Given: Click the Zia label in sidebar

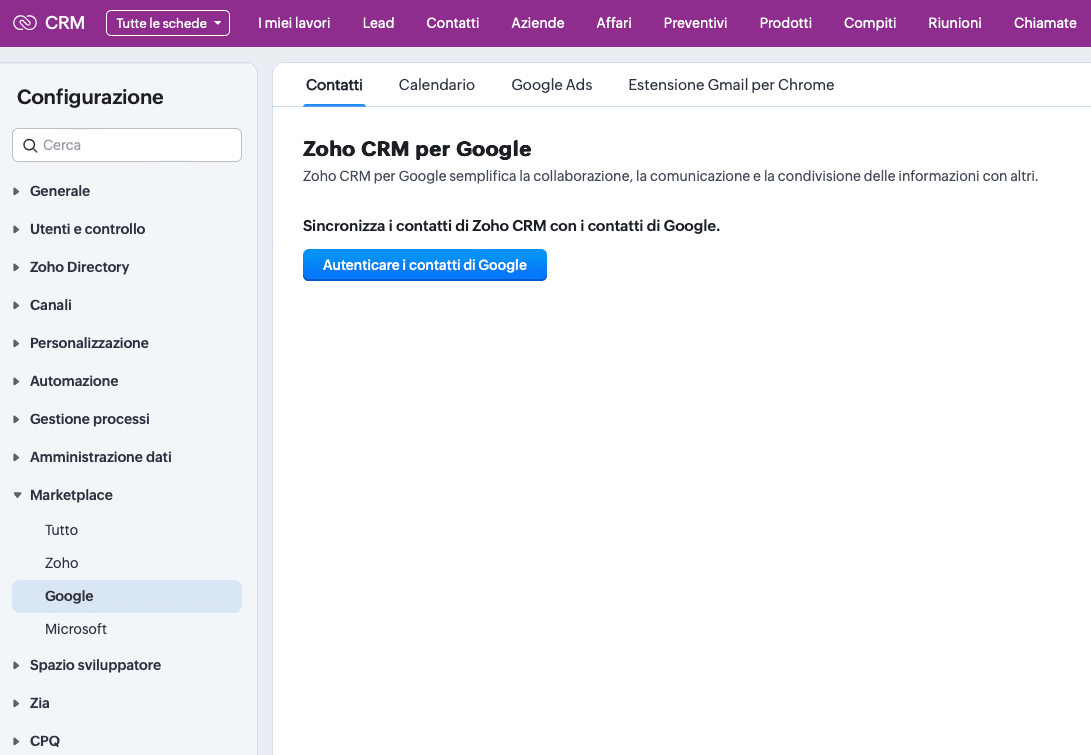Looking at the screenshot, I should [40, 704].
